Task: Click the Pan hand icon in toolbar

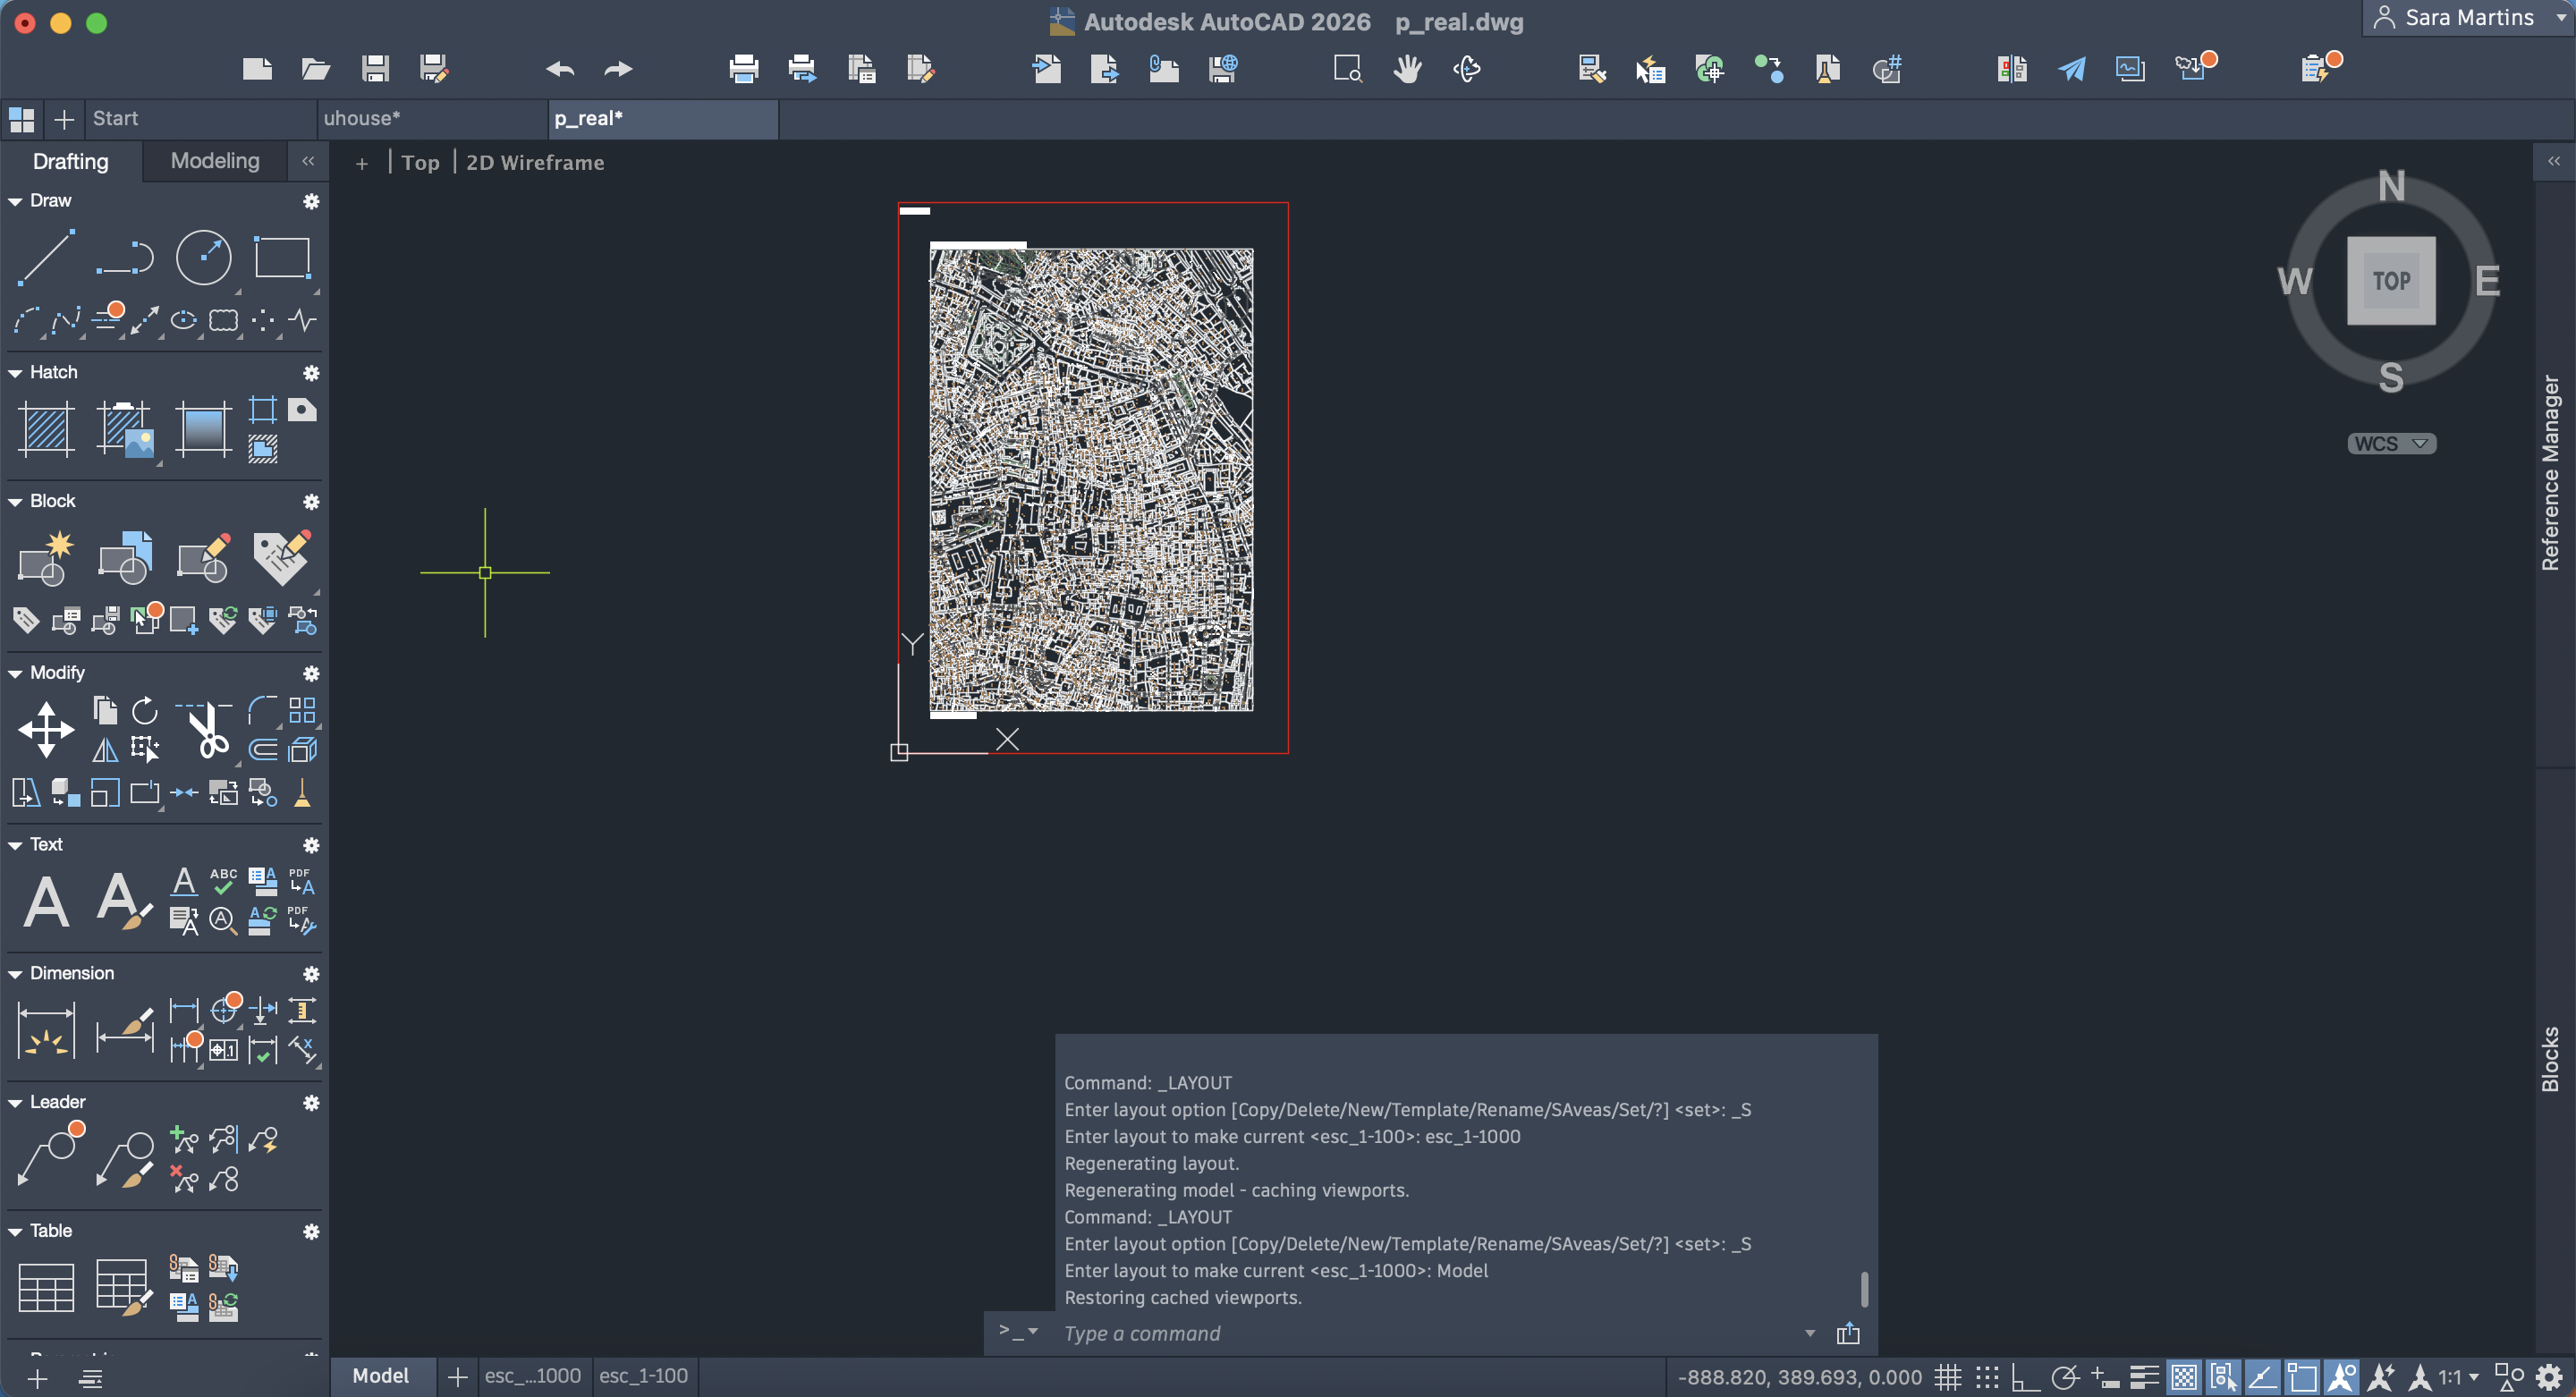Action: (x=1407, y=69)
